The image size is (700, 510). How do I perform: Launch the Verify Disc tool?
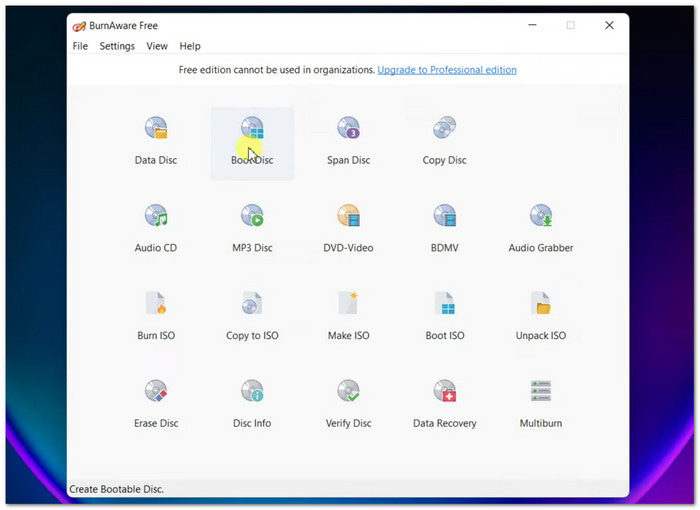[x=348, y=405]
